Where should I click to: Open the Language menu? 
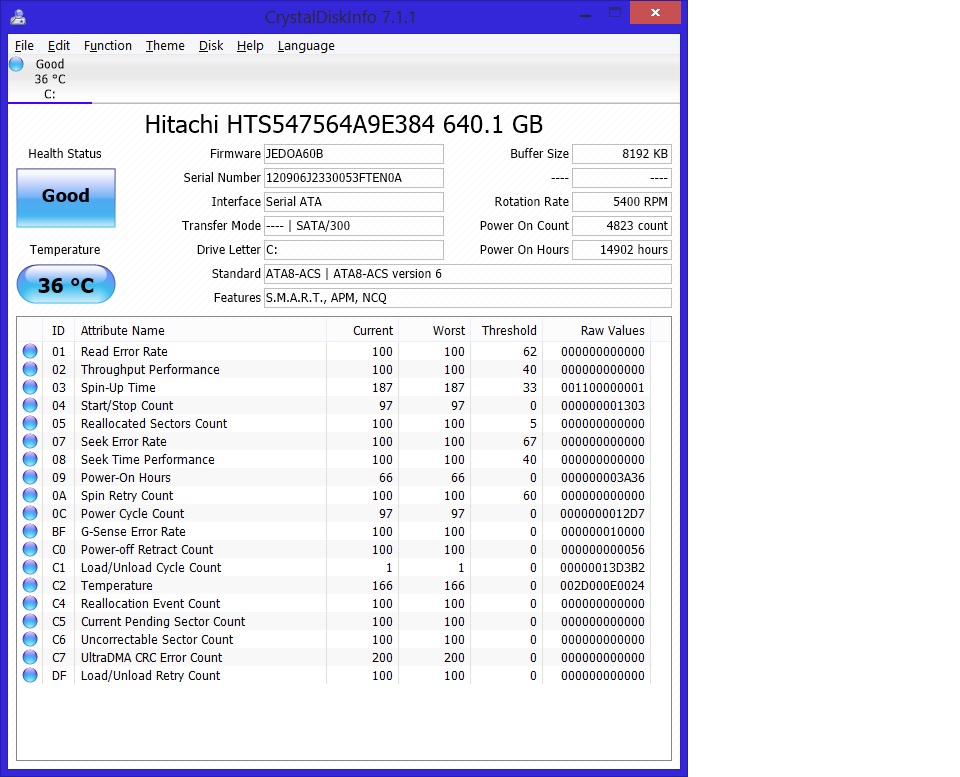(x=306, y=46)
